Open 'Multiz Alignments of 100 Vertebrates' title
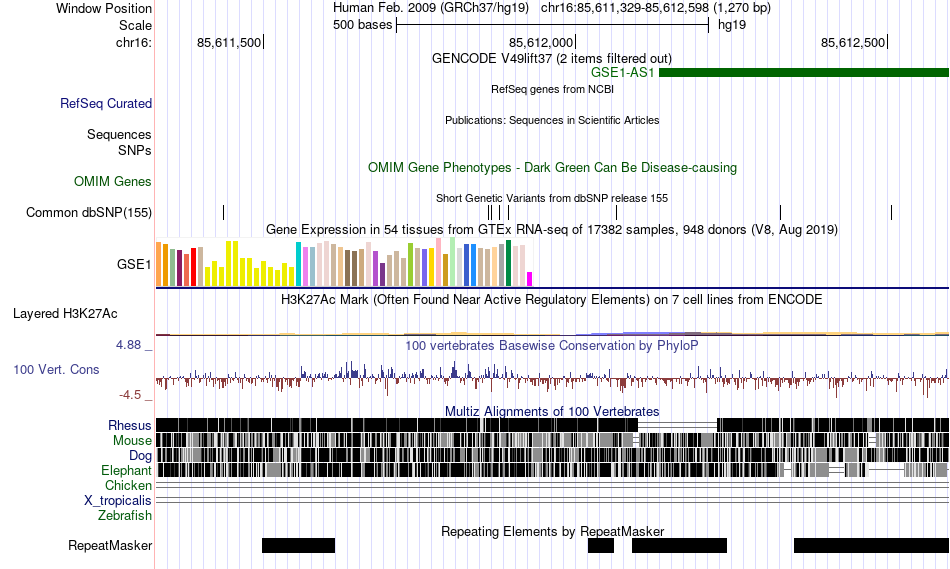 552,411
